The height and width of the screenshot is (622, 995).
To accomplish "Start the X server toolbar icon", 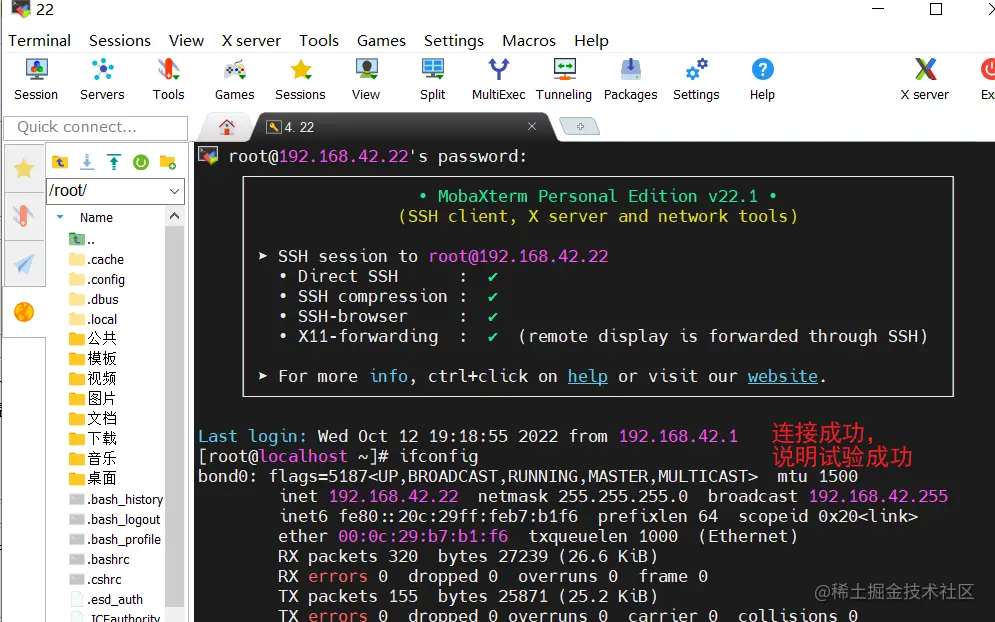I will pos(925,79).
